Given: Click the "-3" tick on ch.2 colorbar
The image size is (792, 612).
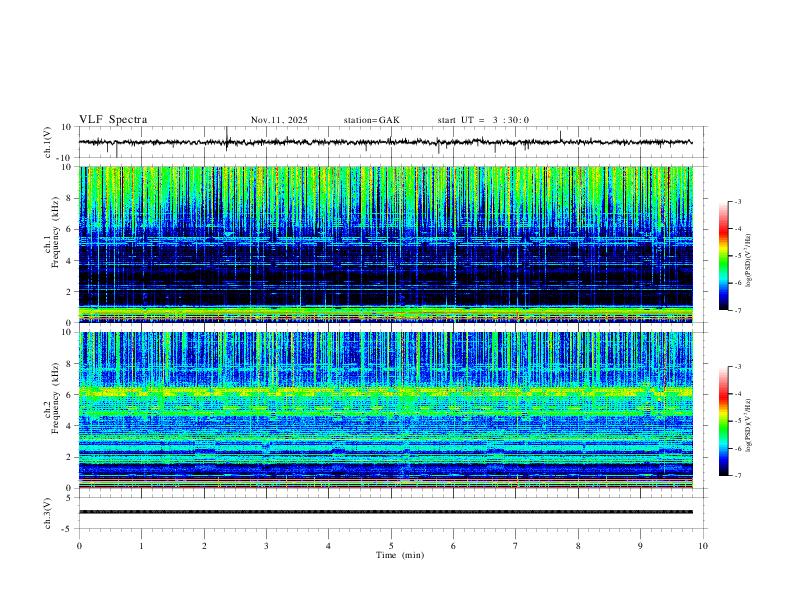Looking at the screenshot, I should point(738,367).
